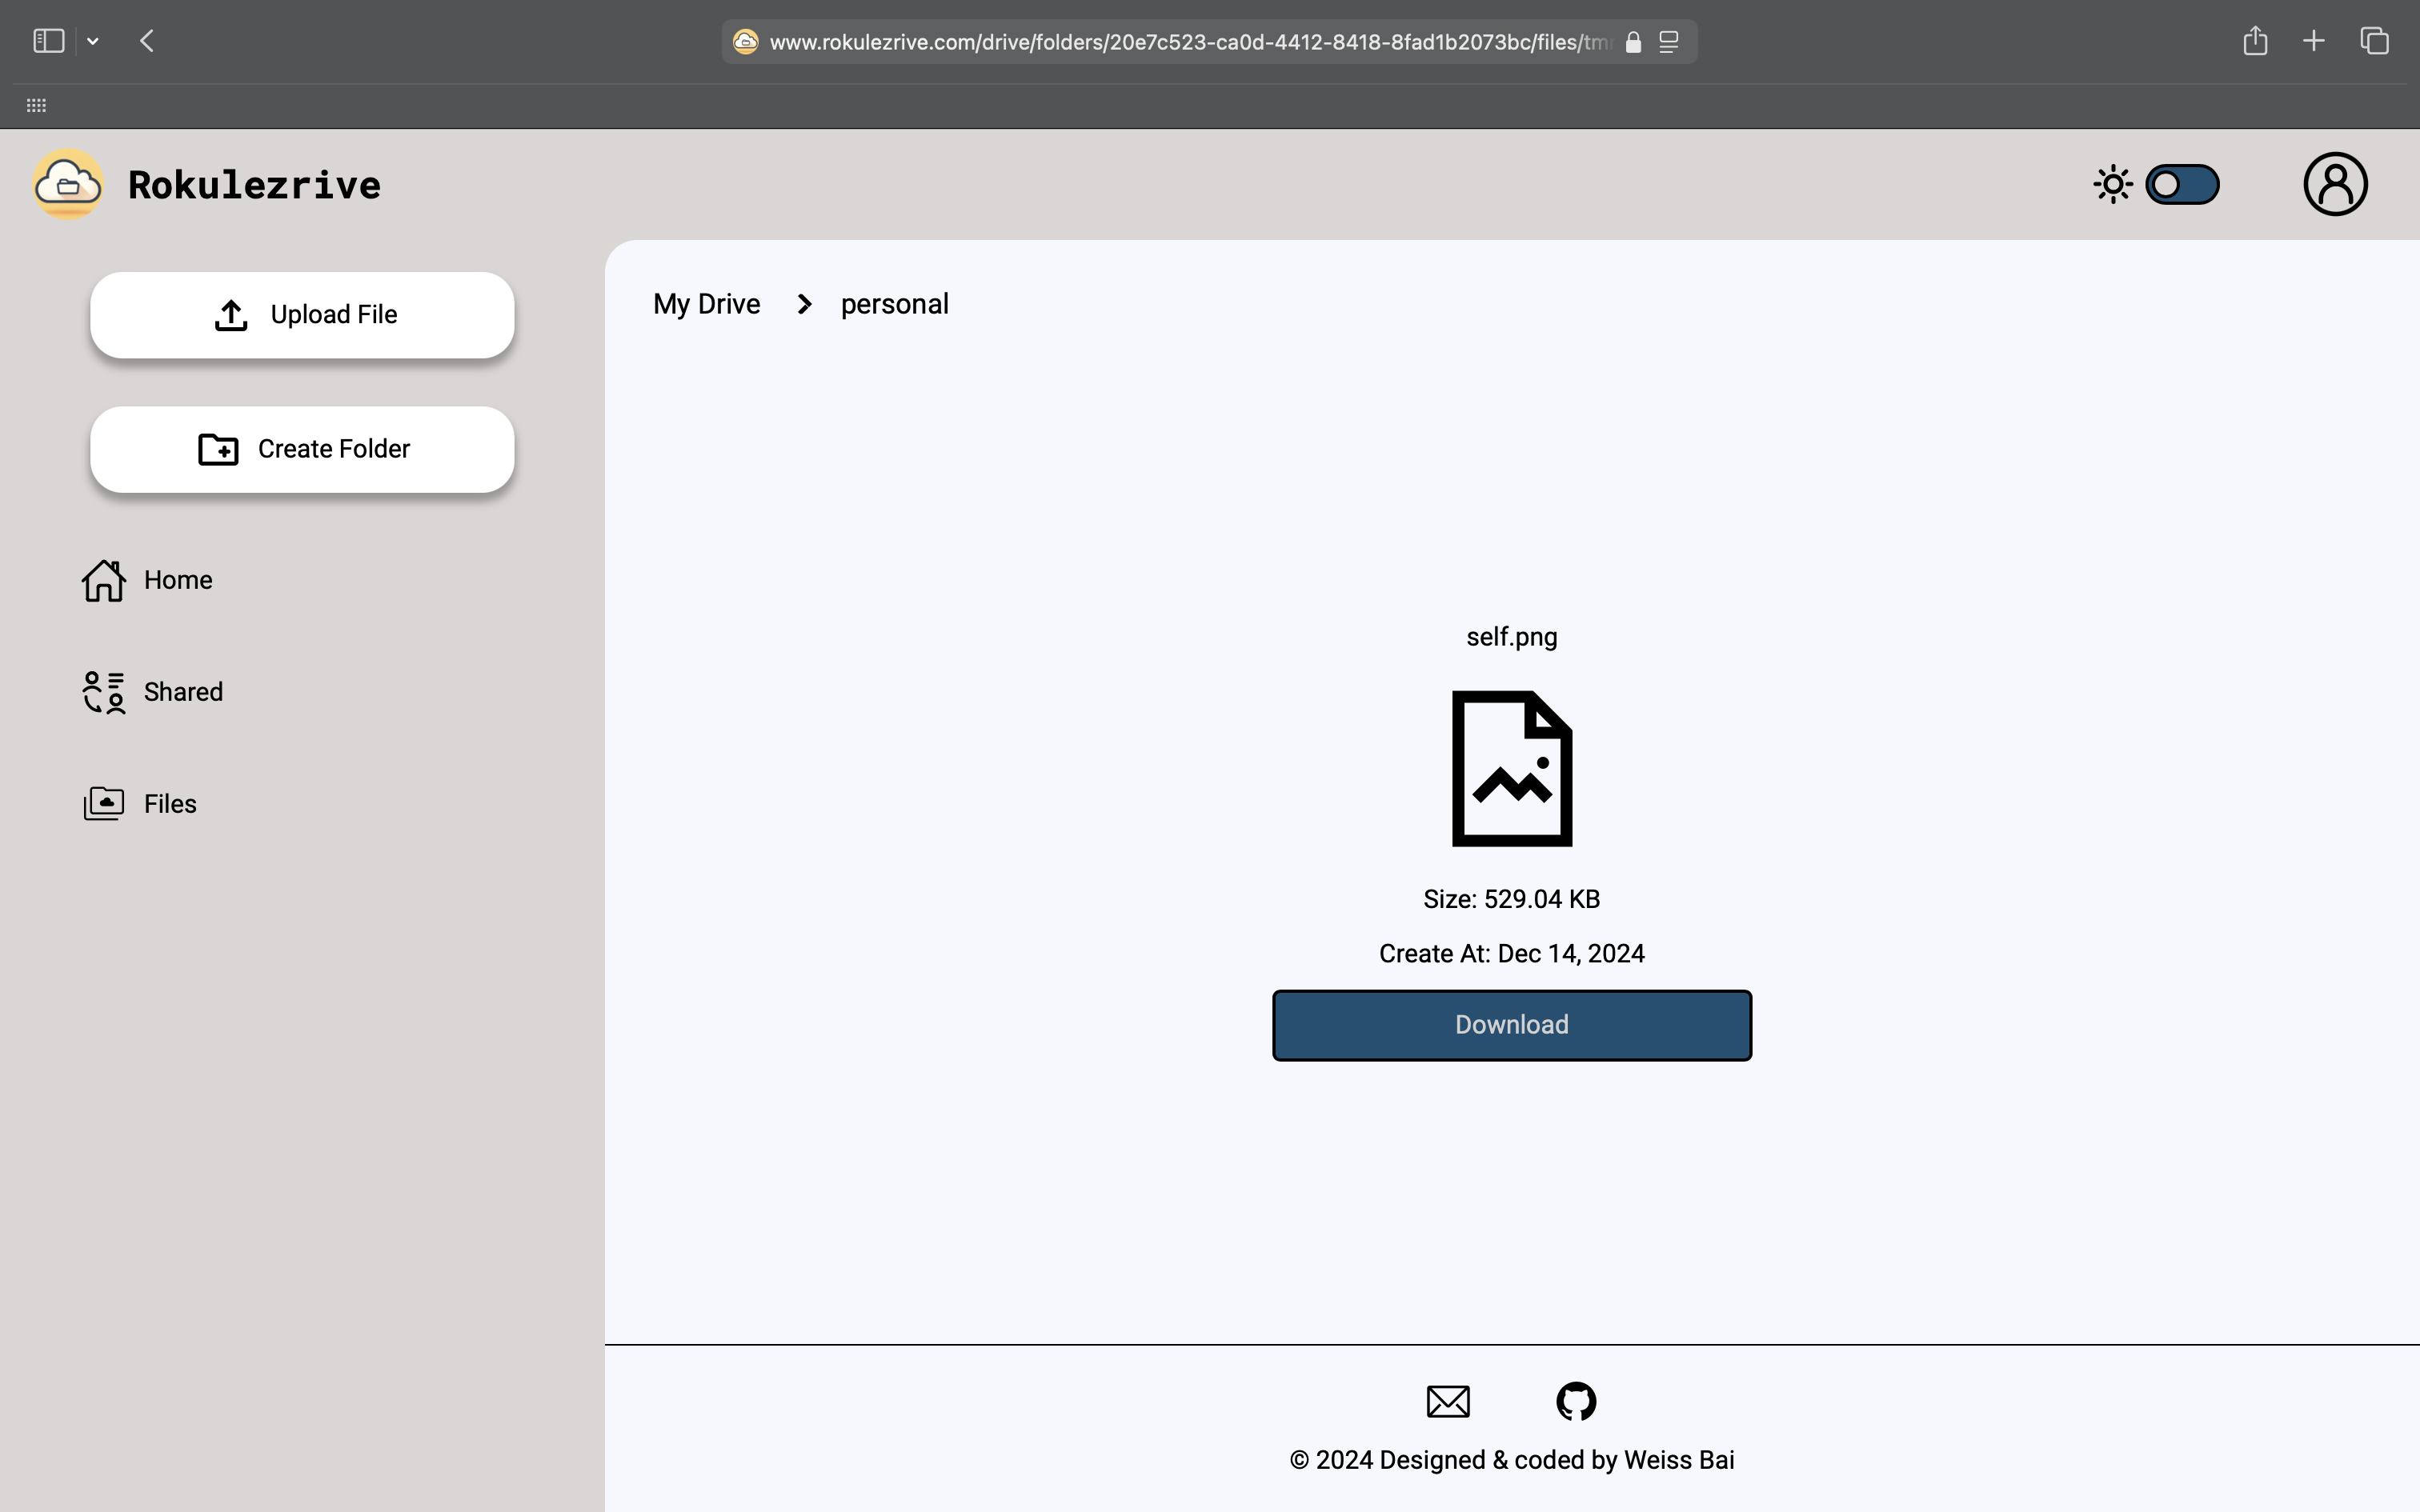Click the email icon in the footer
The width and height of the screenshot is (2420, 1512).
click(1448, 1401)
